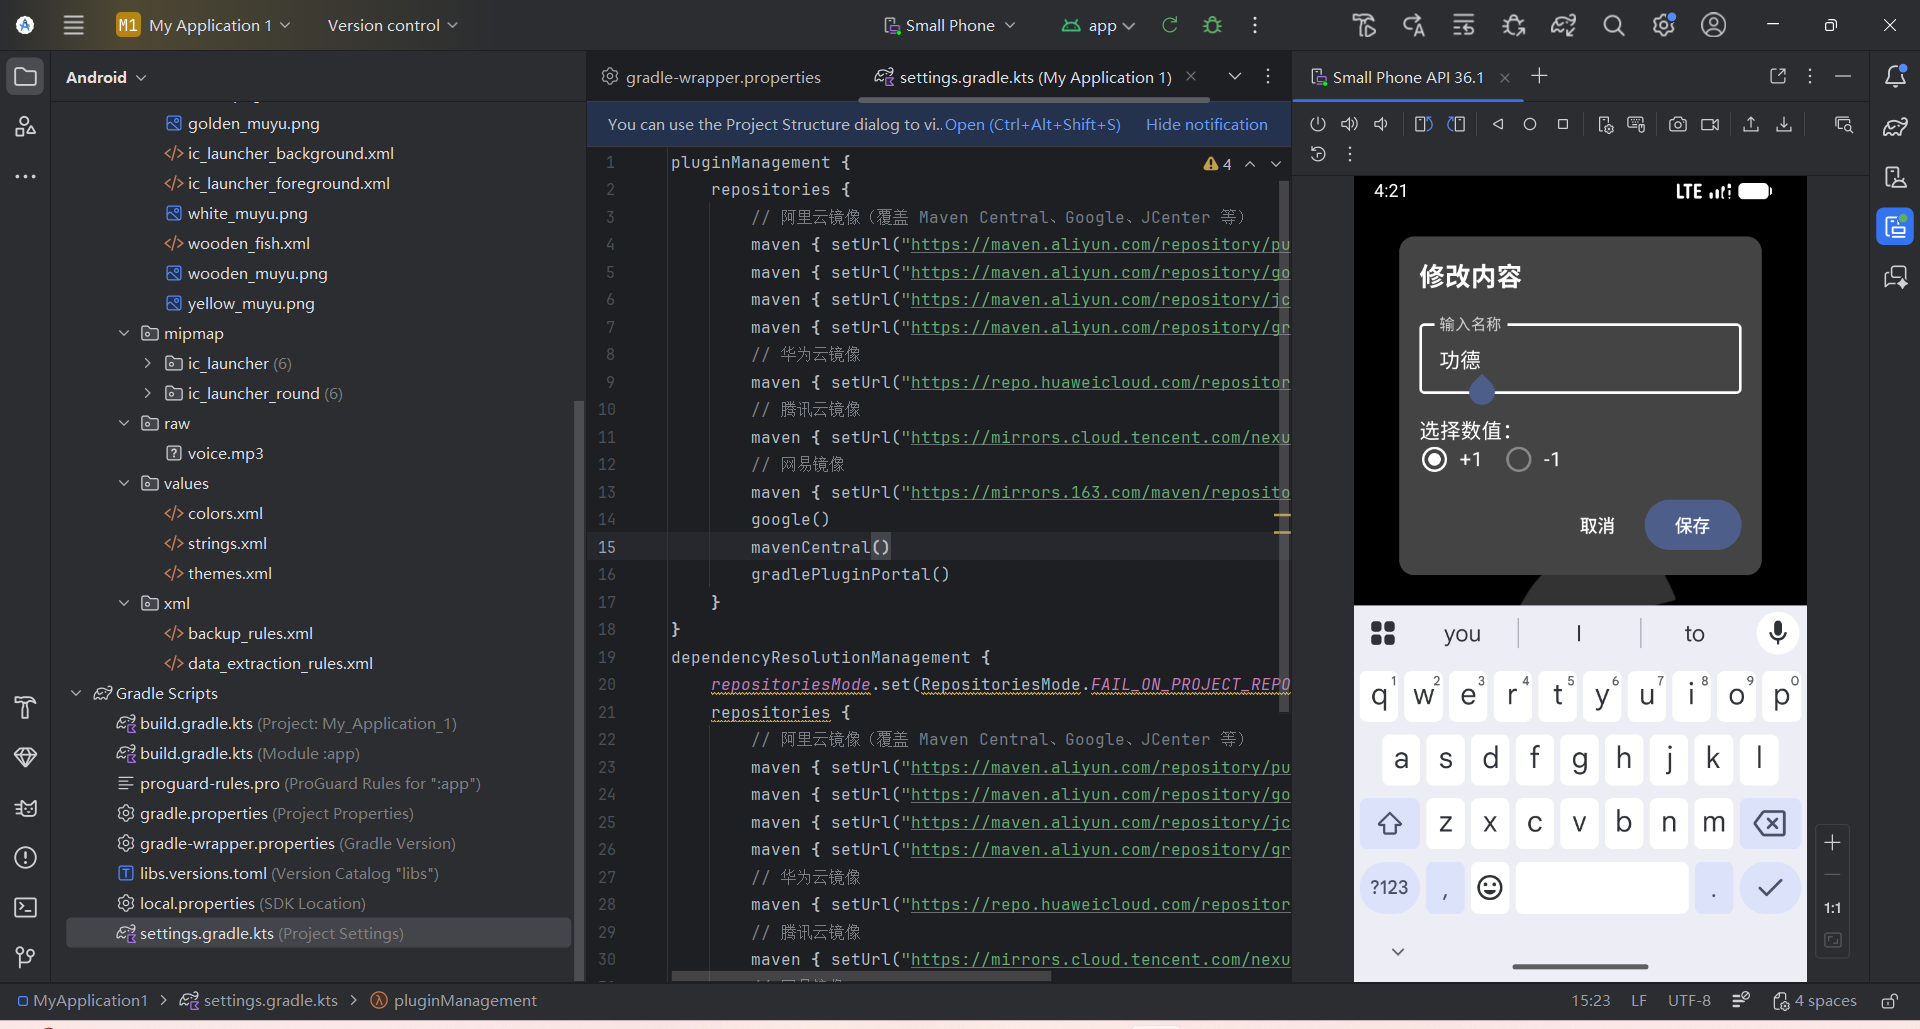
Task: Open the Notifications bell panel
Action: point(1895,76)
